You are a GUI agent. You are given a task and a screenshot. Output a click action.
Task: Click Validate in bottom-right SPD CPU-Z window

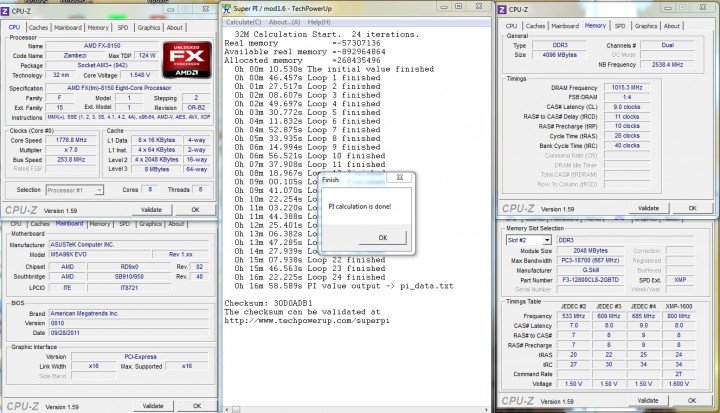[648, 401]
